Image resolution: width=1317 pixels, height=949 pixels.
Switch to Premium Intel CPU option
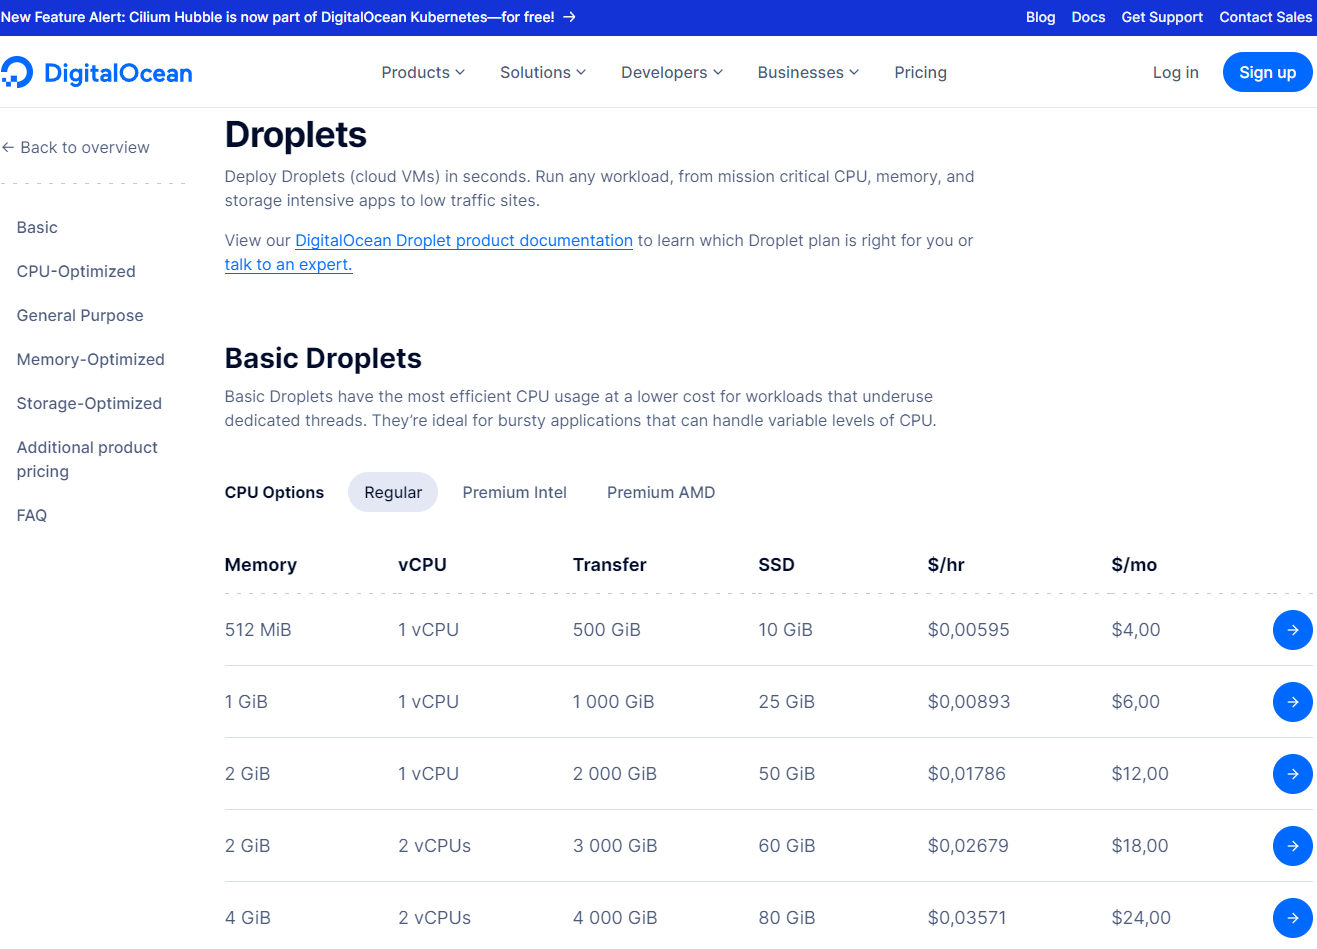click(x=515, y=492)
